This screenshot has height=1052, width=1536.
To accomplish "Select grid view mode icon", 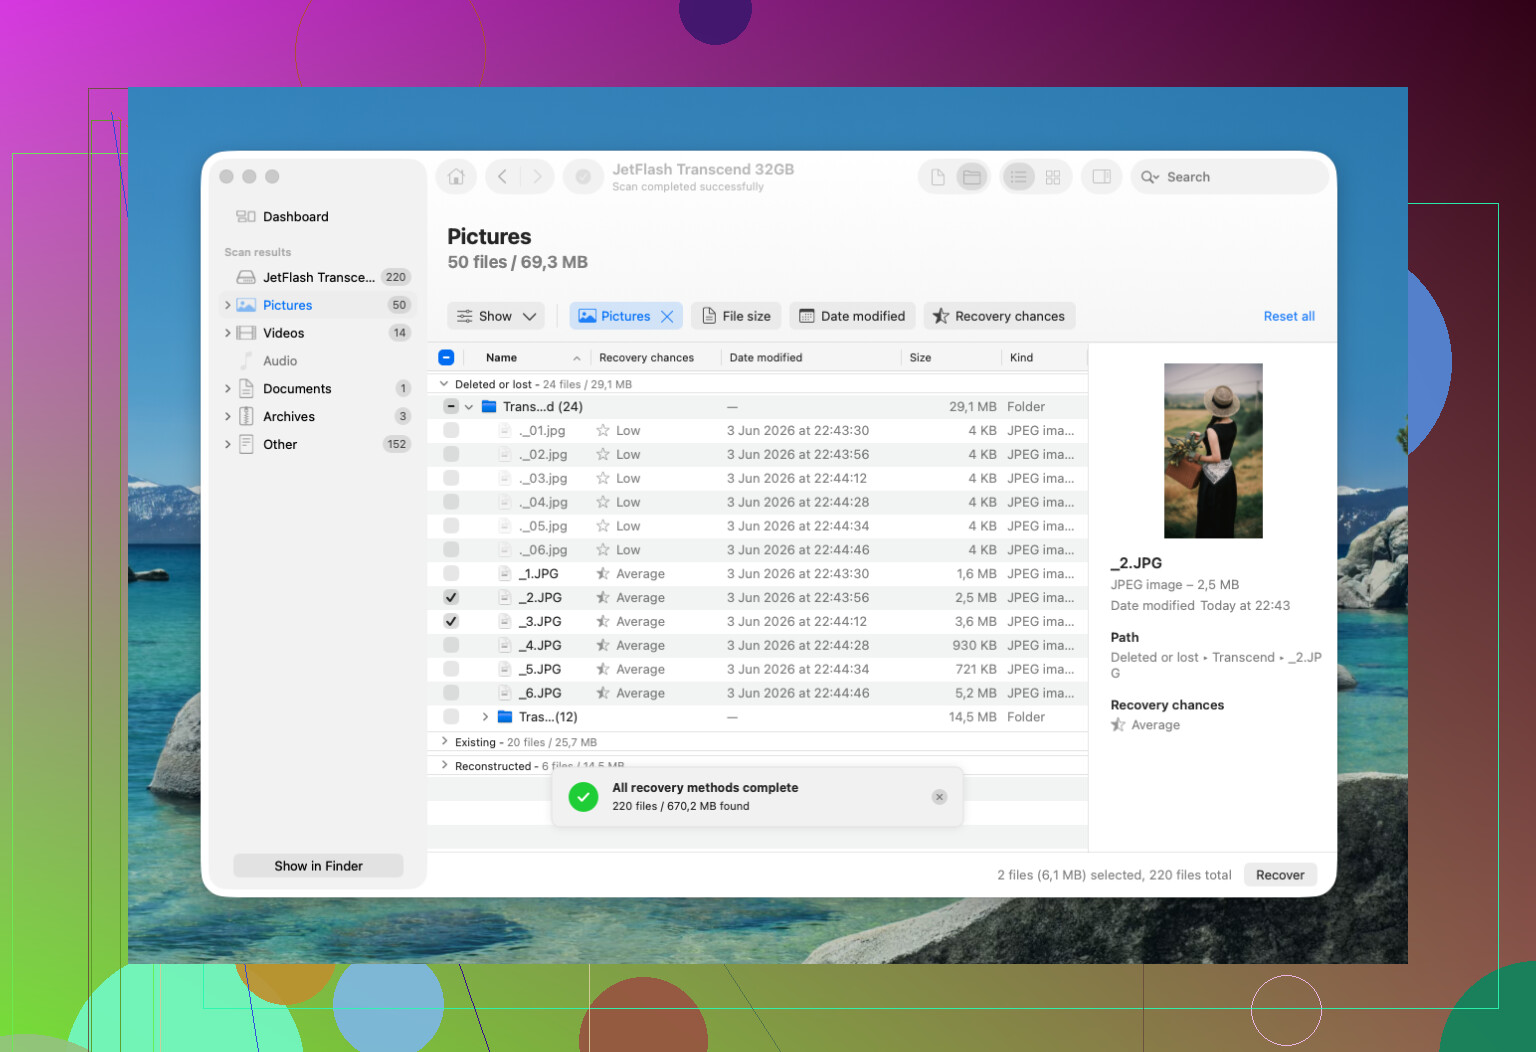I will click(1053, 177).
